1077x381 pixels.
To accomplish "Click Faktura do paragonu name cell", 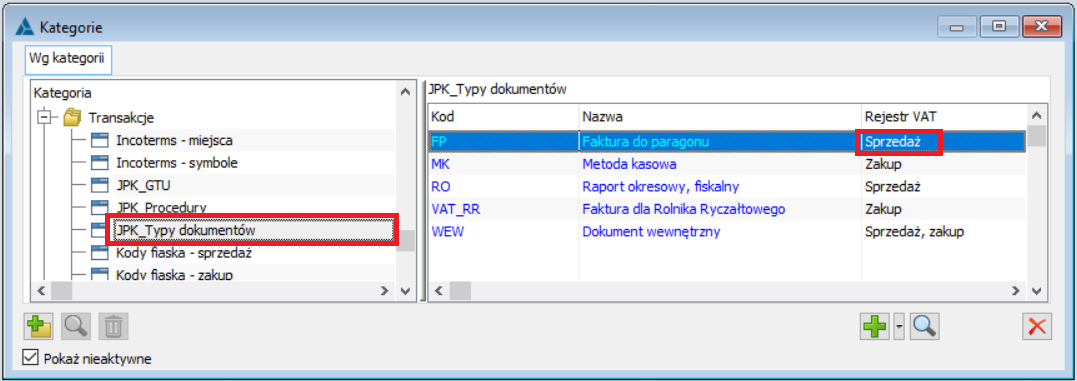I will point(720,141).
